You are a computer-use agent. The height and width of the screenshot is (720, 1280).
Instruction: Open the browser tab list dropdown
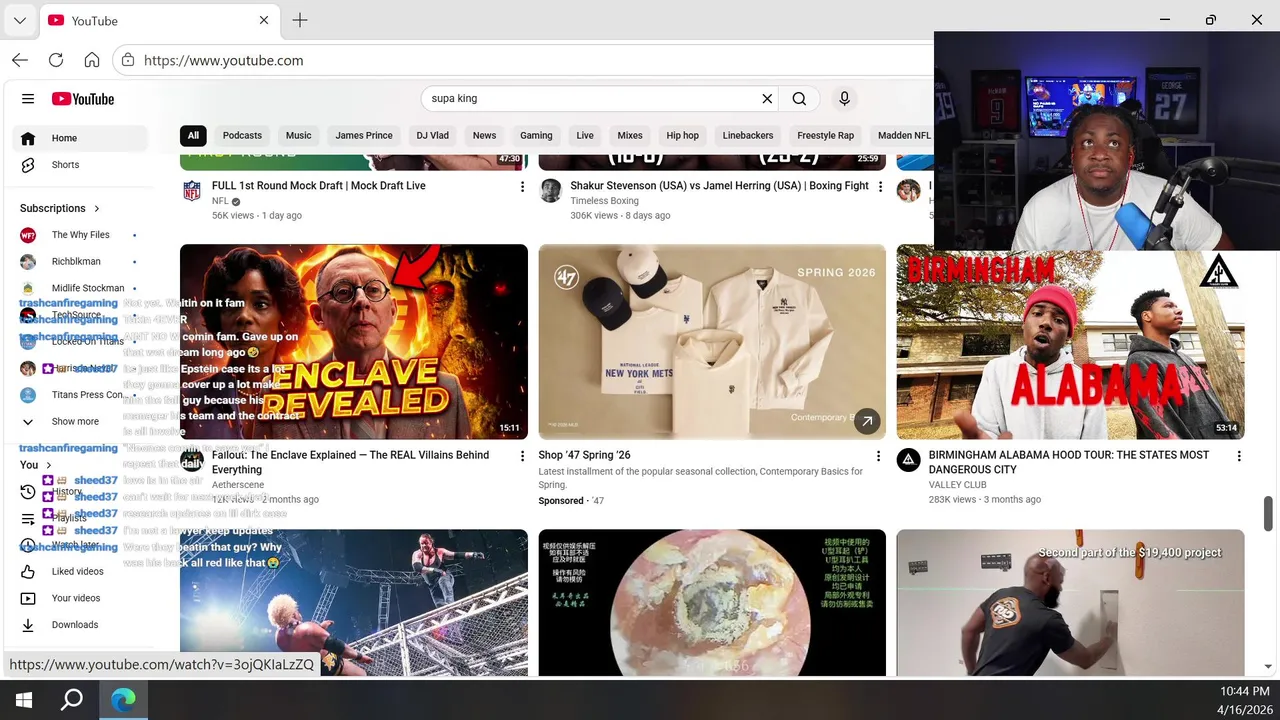click(x=19, y=20)
